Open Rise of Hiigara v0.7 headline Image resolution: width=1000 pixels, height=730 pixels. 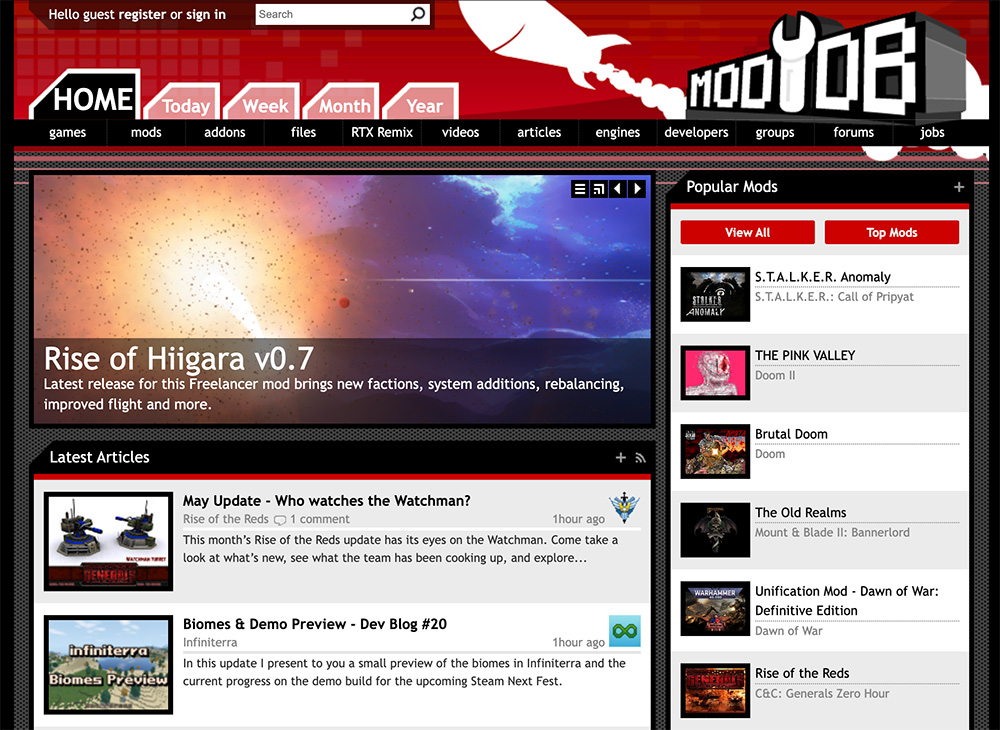pyautogui.click(x=179, y=358)
